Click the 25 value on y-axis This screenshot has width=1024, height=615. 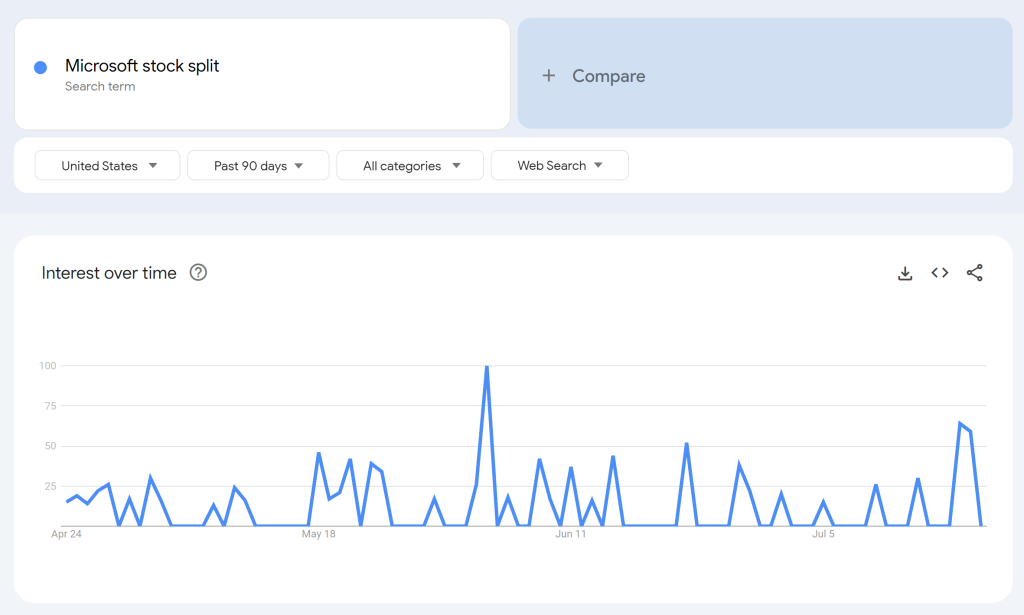coord(50,486)
